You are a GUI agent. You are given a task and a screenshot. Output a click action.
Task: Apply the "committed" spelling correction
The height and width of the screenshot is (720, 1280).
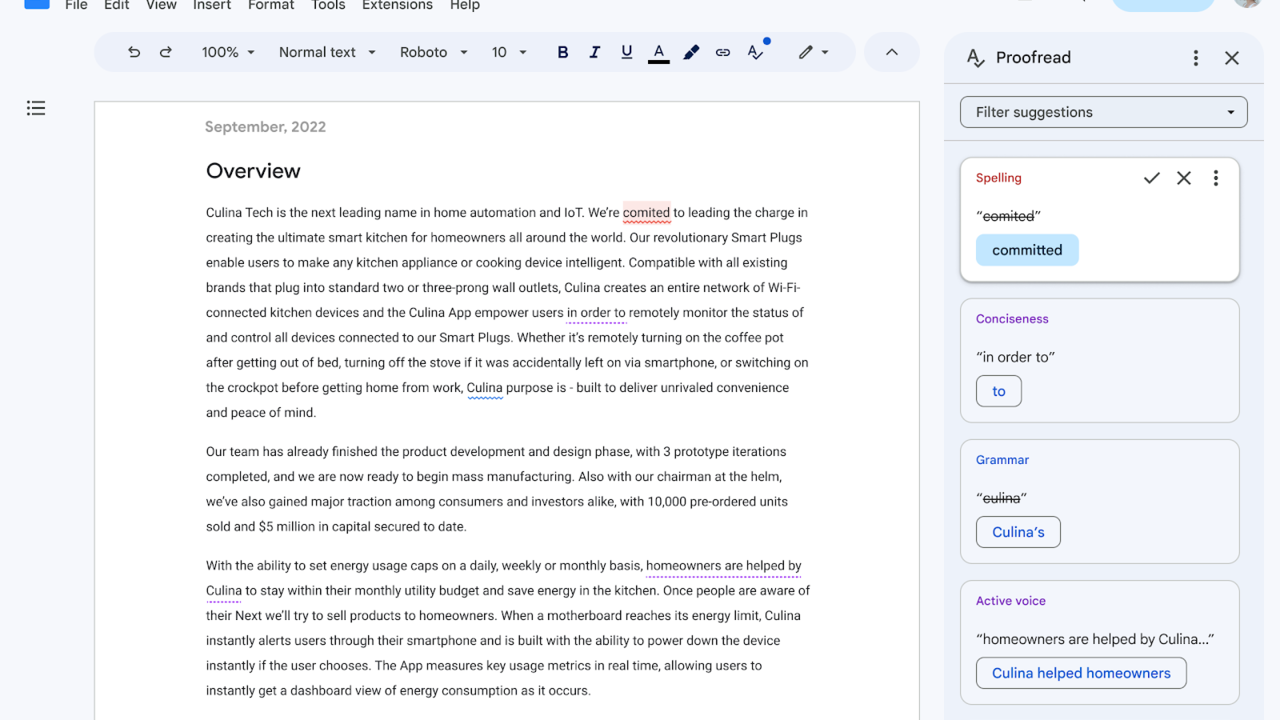1027,250
